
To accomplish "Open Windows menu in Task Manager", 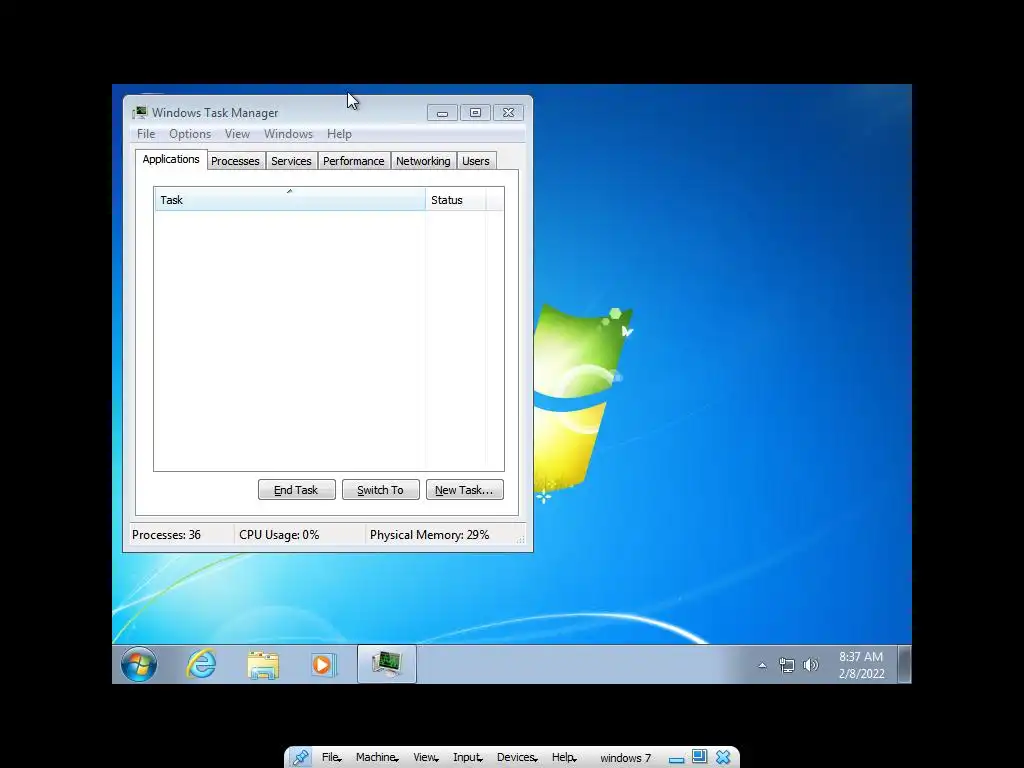I will (x=288, y=134).
